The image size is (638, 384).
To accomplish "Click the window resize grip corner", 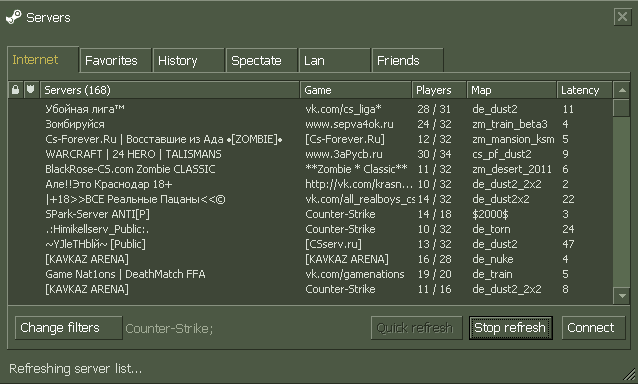I will click(629, 374).
